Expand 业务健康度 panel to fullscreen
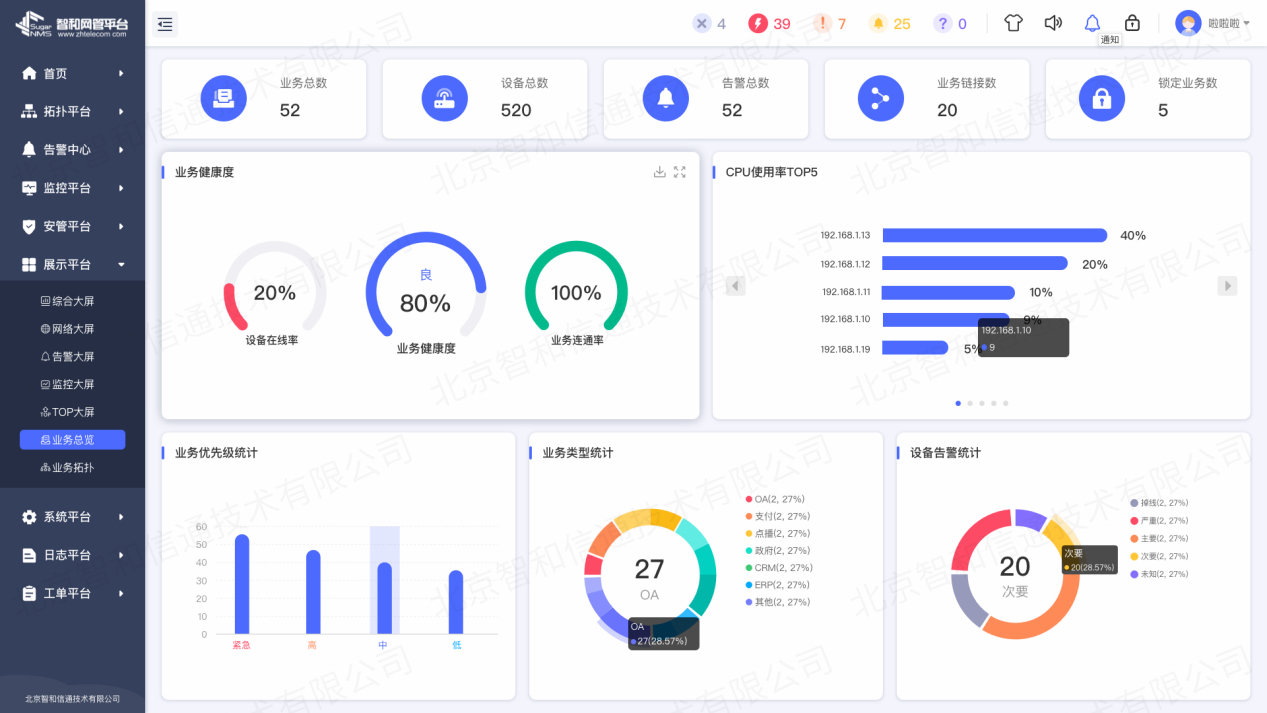 click(680, 172)
